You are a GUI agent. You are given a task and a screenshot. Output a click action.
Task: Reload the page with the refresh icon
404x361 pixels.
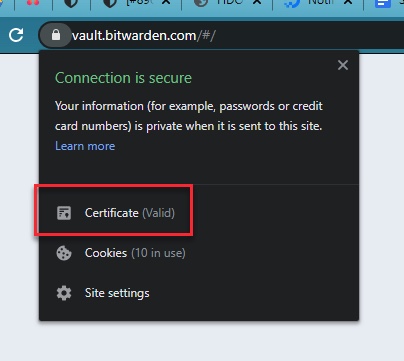[16, 35]
